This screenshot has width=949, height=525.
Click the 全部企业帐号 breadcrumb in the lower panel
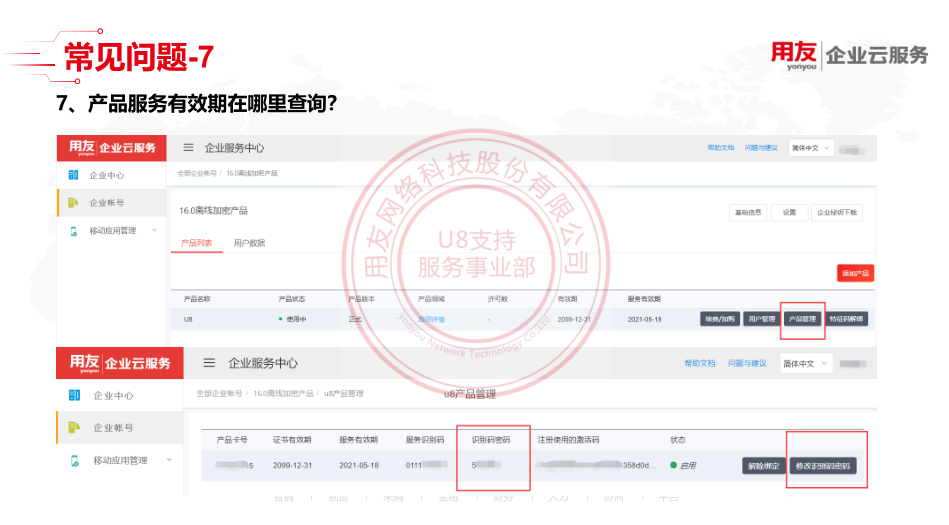219,395
